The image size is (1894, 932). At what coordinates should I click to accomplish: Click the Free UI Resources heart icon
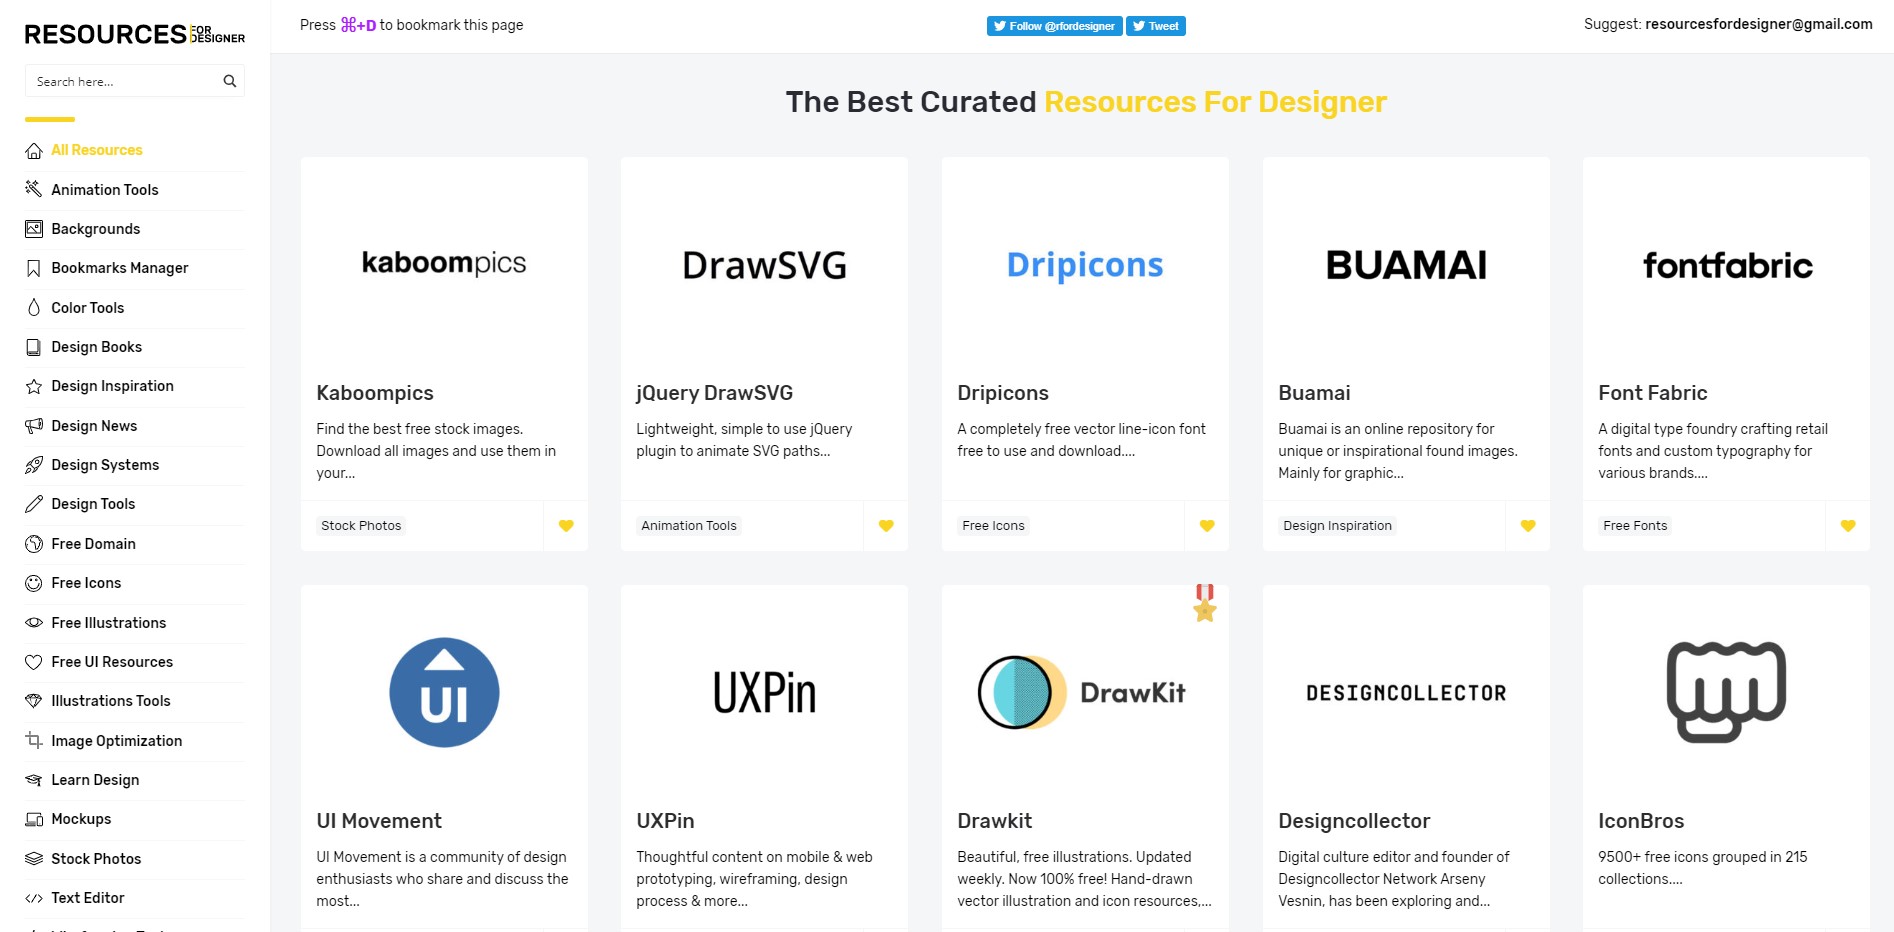click(34, 662)
